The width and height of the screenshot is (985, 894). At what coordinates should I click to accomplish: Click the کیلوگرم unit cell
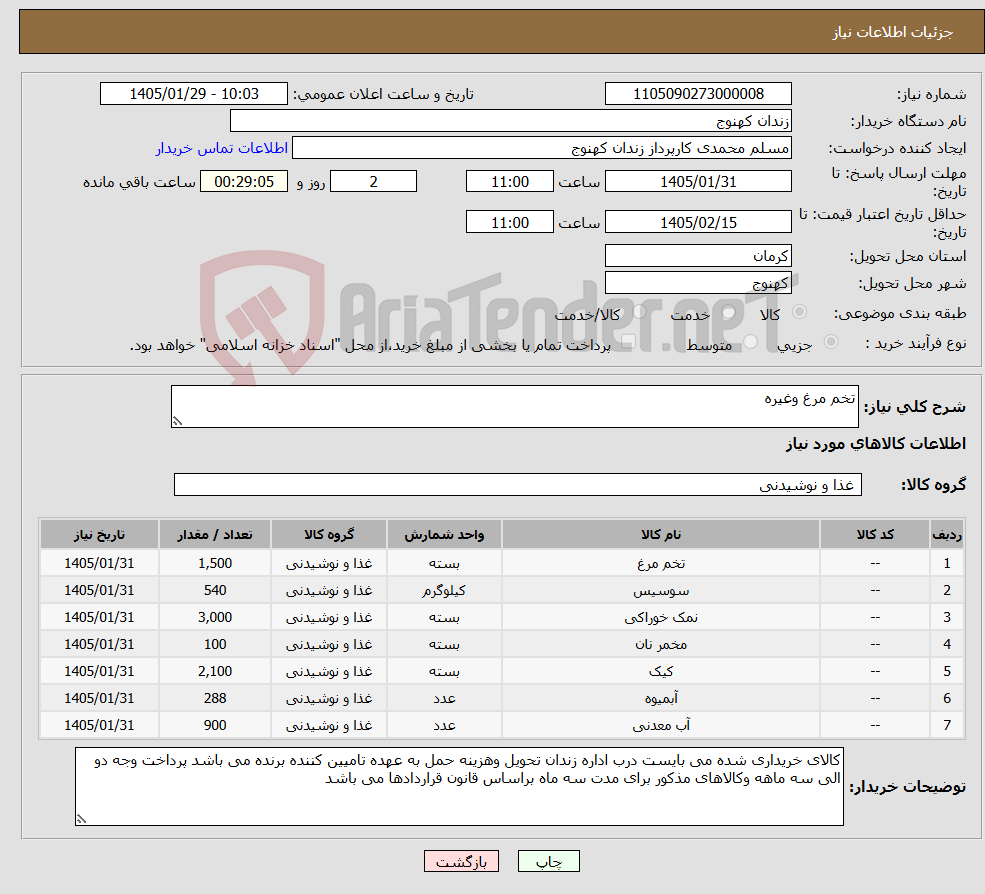pos(444,591)
